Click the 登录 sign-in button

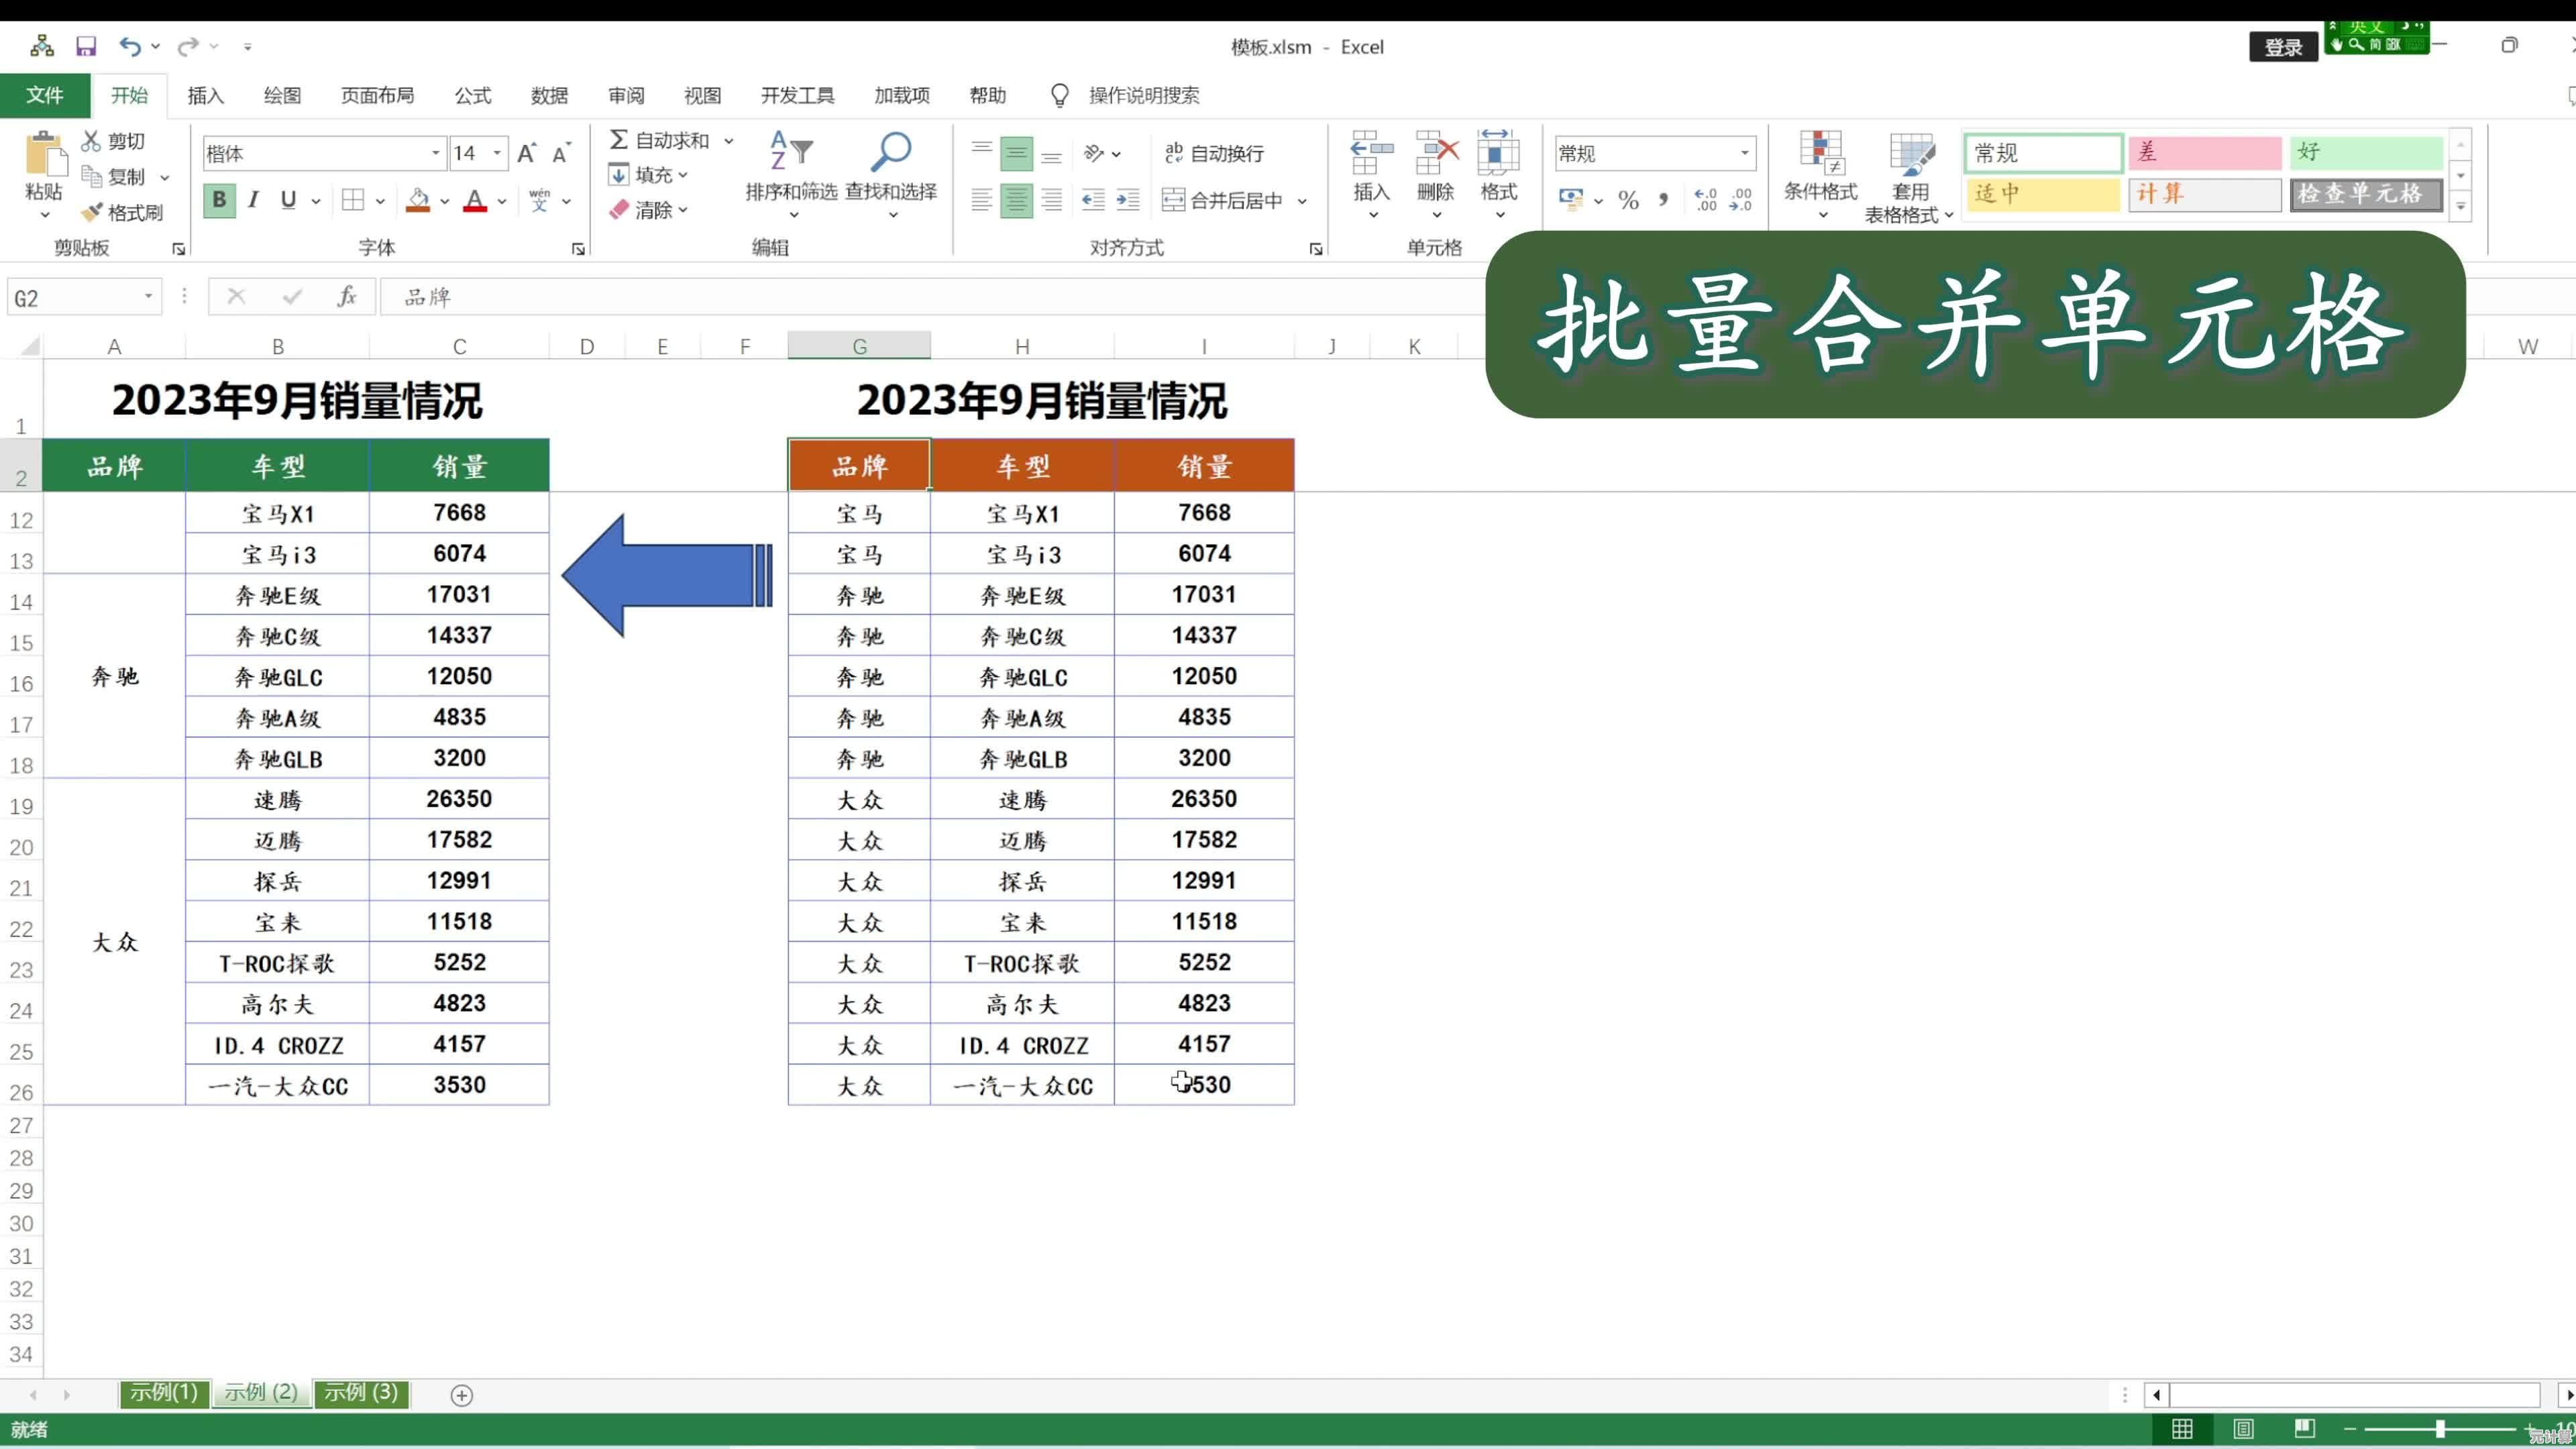pos(2283,47)
